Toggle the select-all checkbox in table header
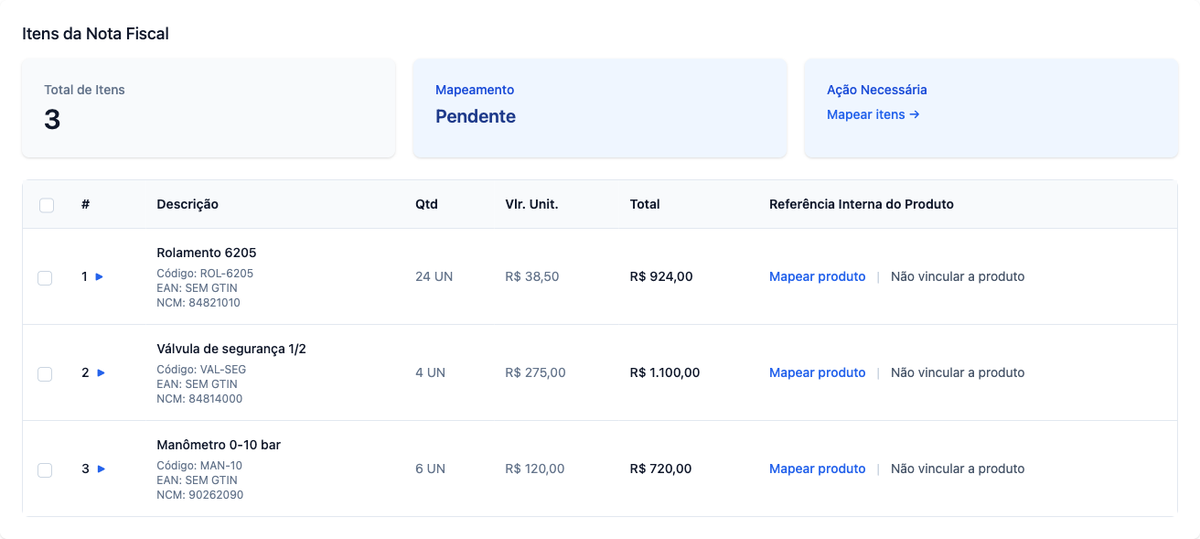This screenshot has height=539, width=1200. [46, 205]
